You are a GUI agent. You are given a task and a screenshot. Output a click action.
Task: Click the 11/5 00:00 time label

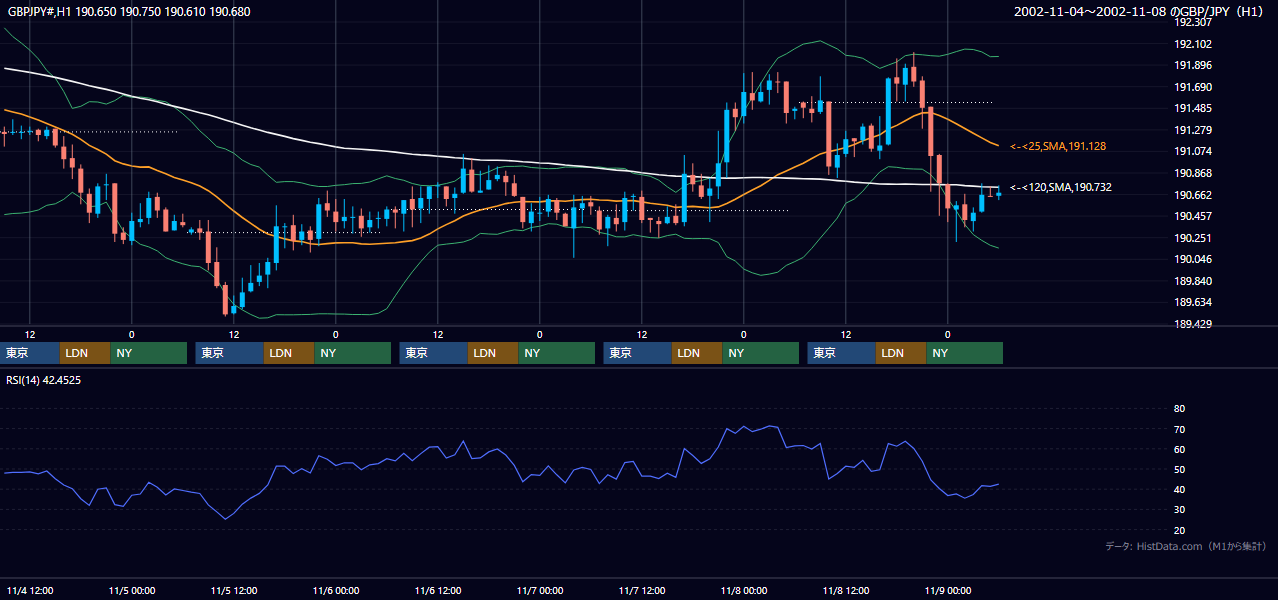tap(132, 591)
